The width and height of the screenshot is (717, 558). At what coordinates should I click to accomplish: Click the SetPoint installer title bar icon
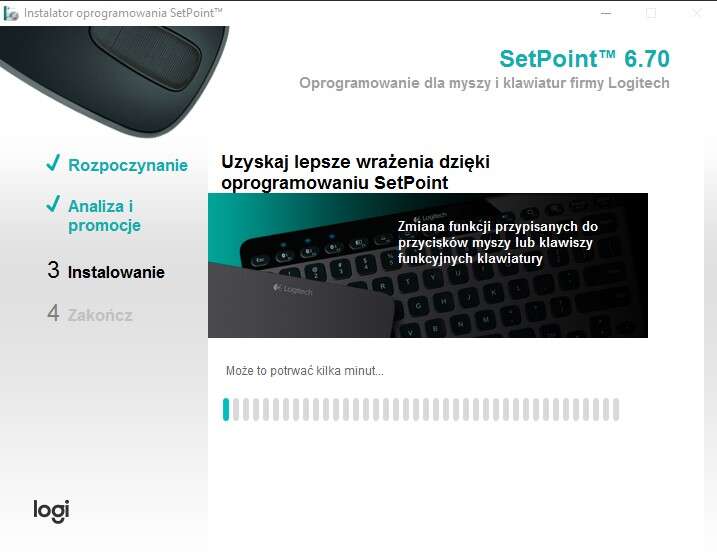(11, 13)
